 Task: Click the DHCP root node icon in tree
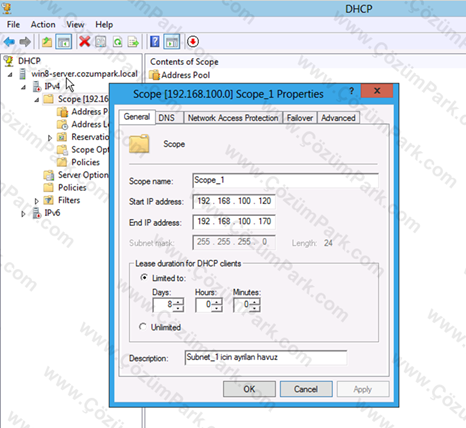[8, 61]
